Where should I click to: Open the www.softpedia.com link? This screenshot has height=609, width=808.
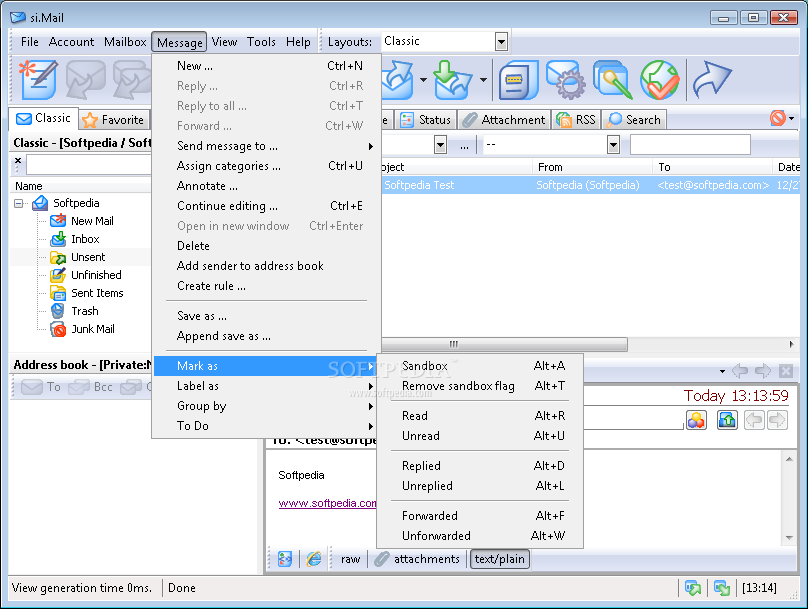(x=328, y=503)
